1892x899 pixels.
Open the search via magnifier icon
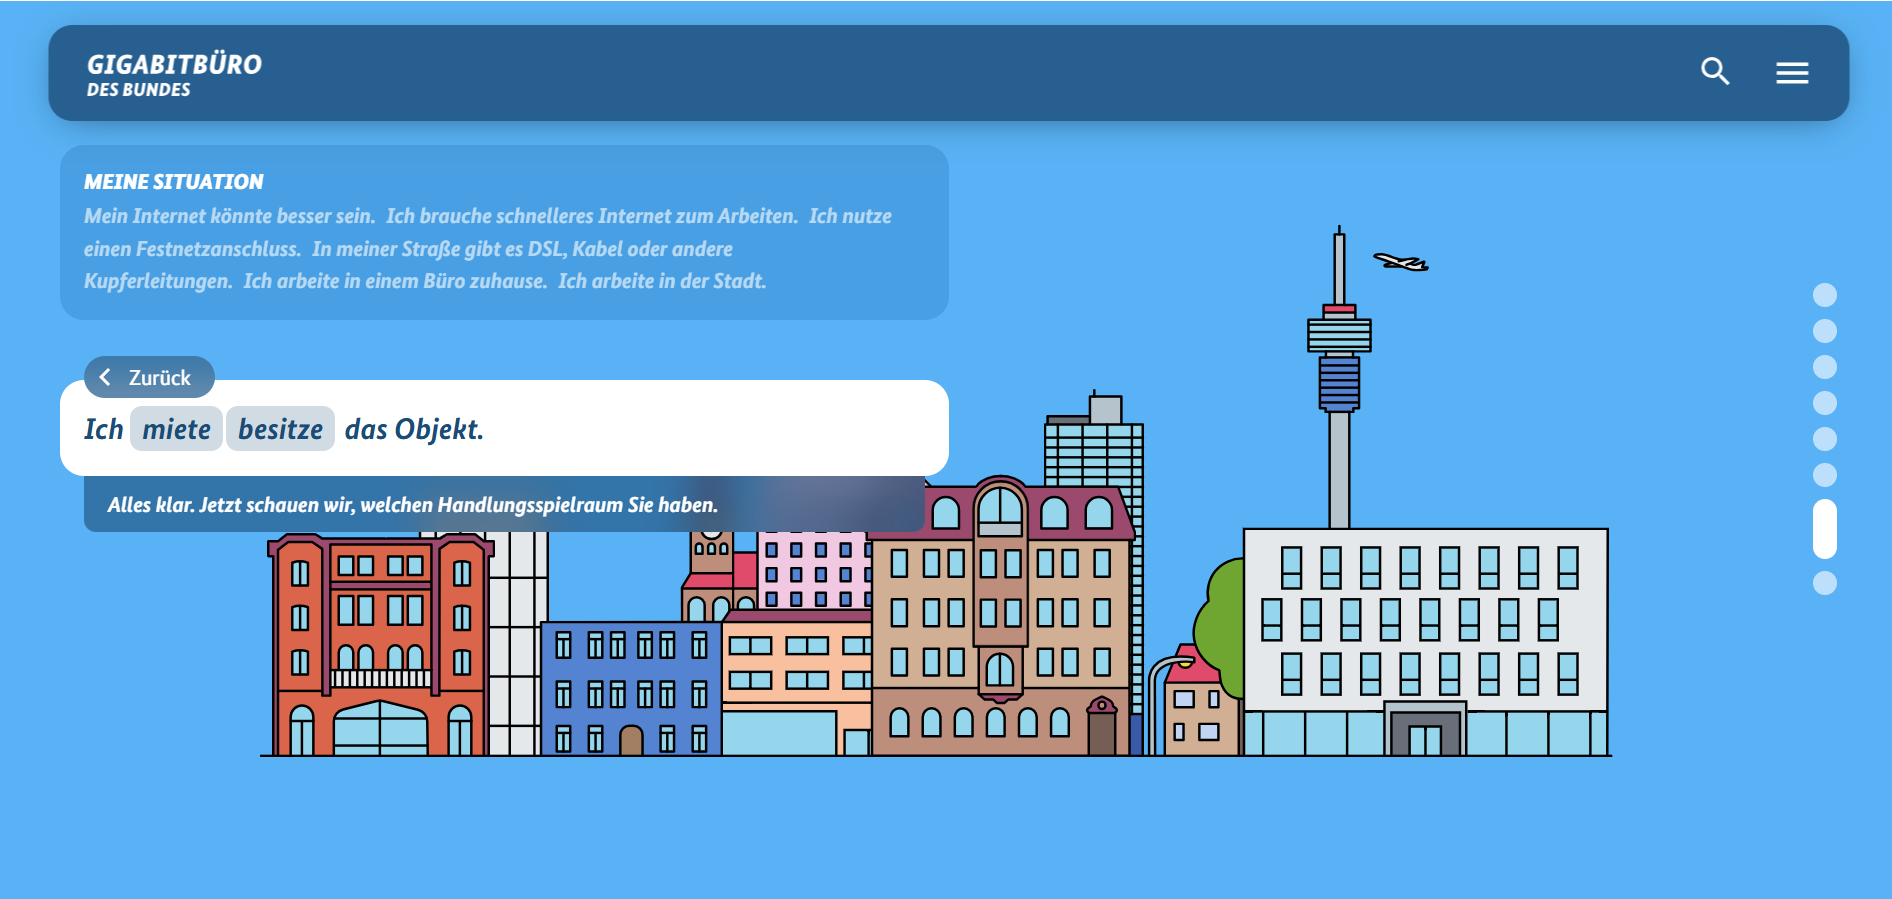click(1715, 71)
